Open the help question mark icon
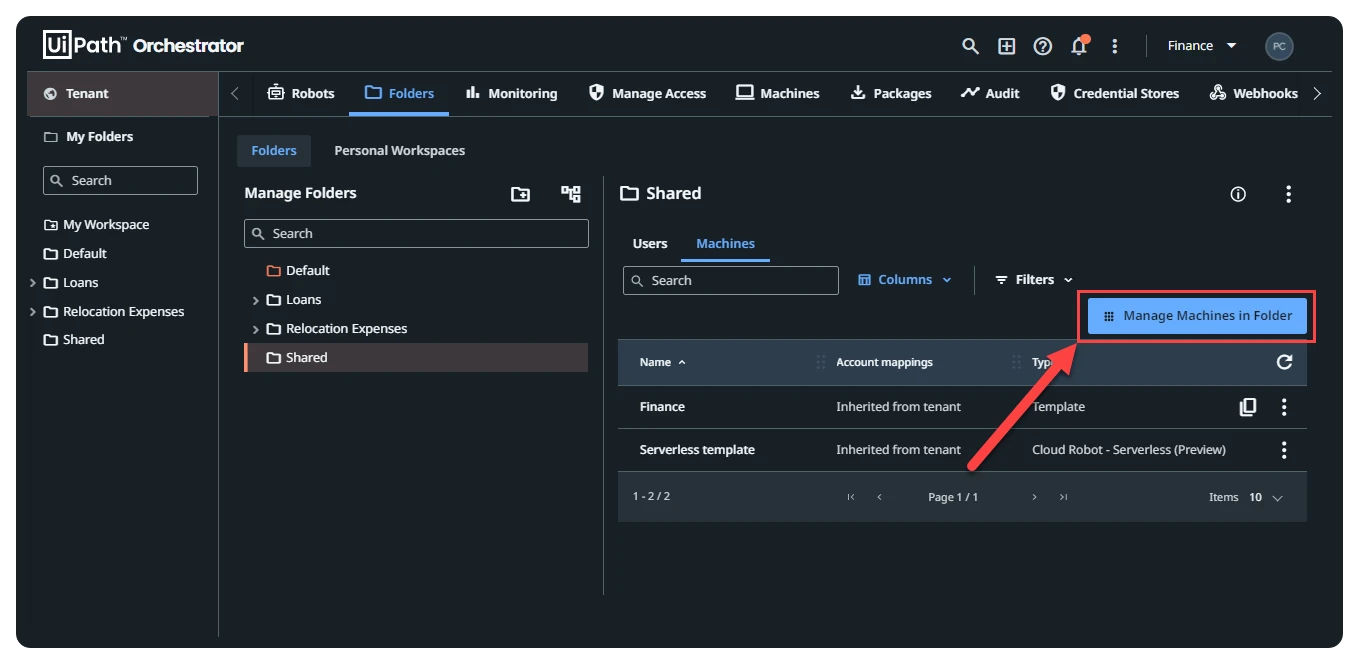Viewport: 1363px width, 668px height. (x=1042, y=46)
